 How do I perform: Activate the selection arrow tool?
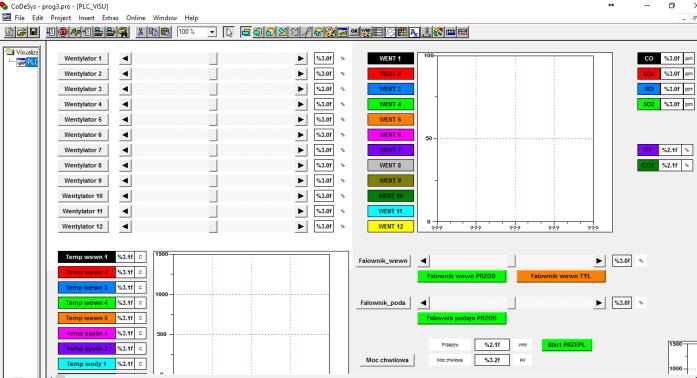(228, 32)
